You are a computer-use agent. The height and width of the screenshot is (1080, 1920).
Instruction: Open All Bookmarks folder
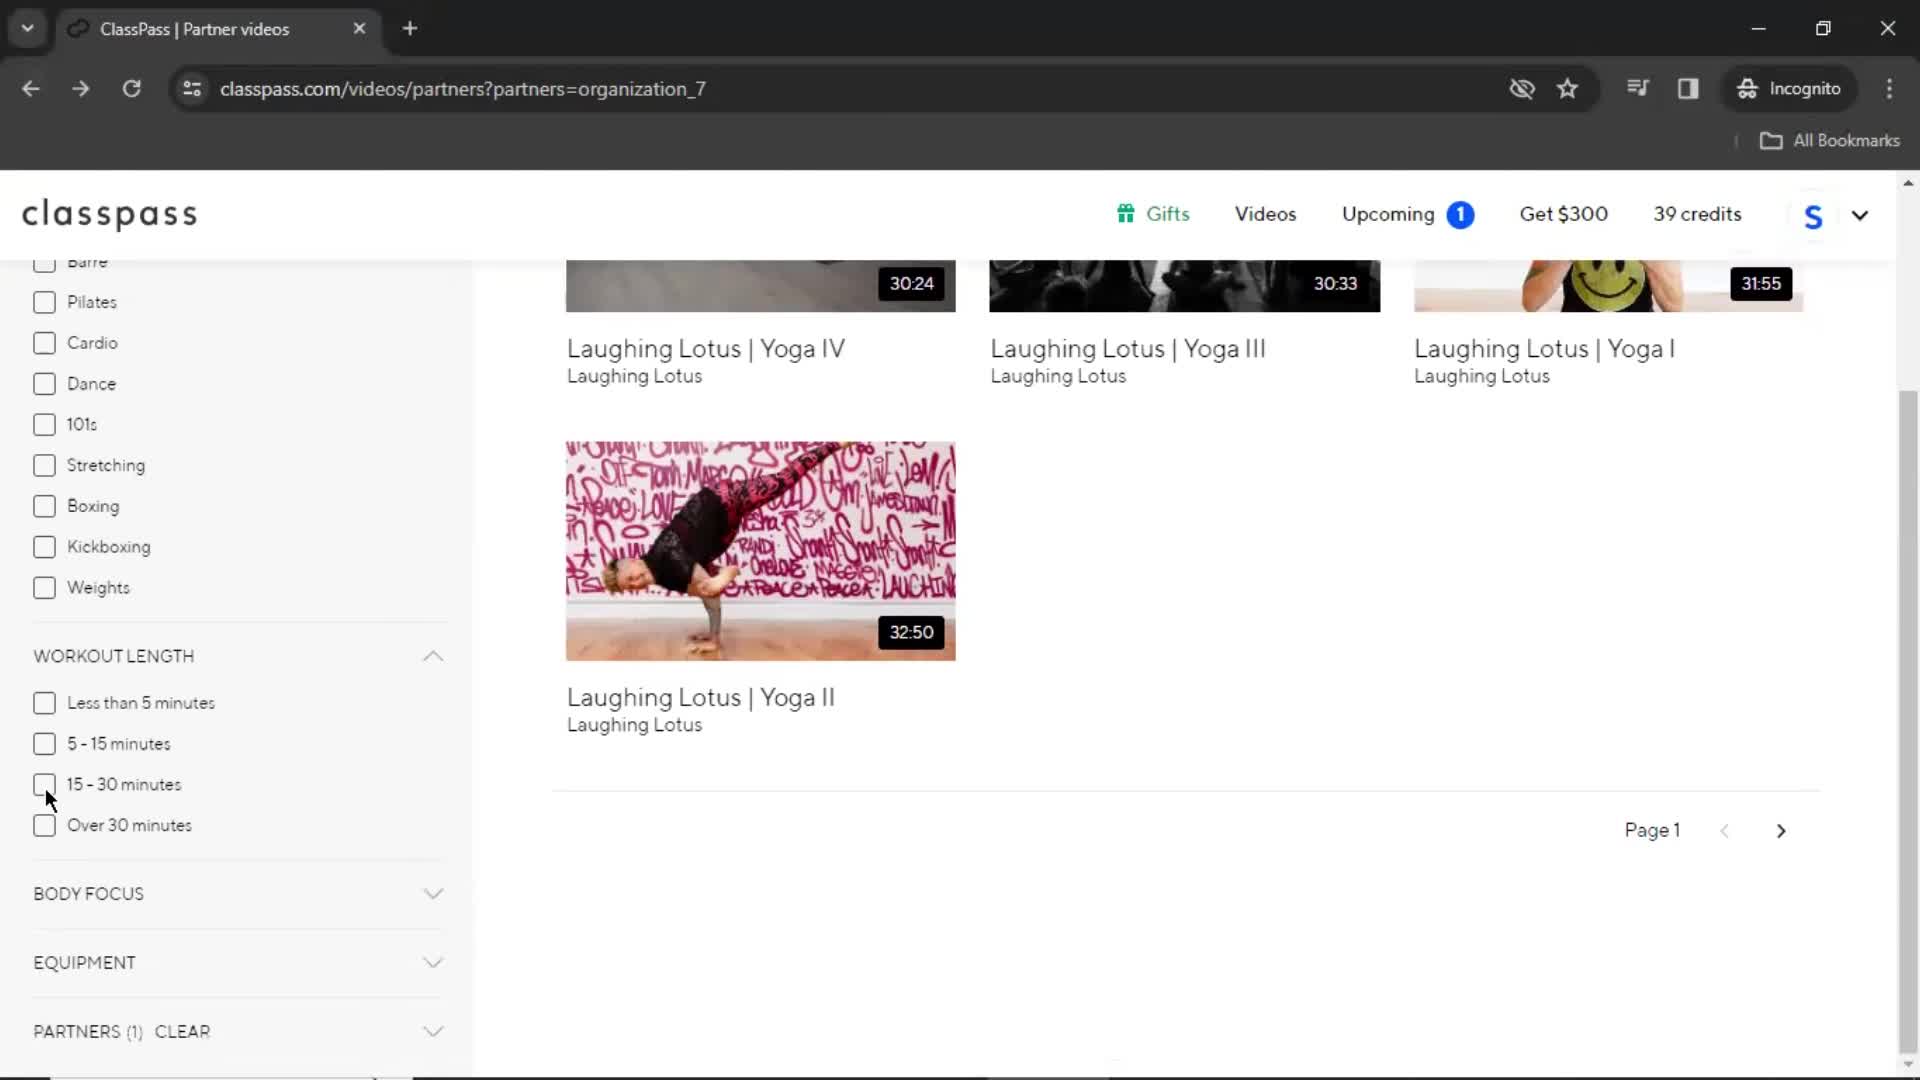point(1830,141)
